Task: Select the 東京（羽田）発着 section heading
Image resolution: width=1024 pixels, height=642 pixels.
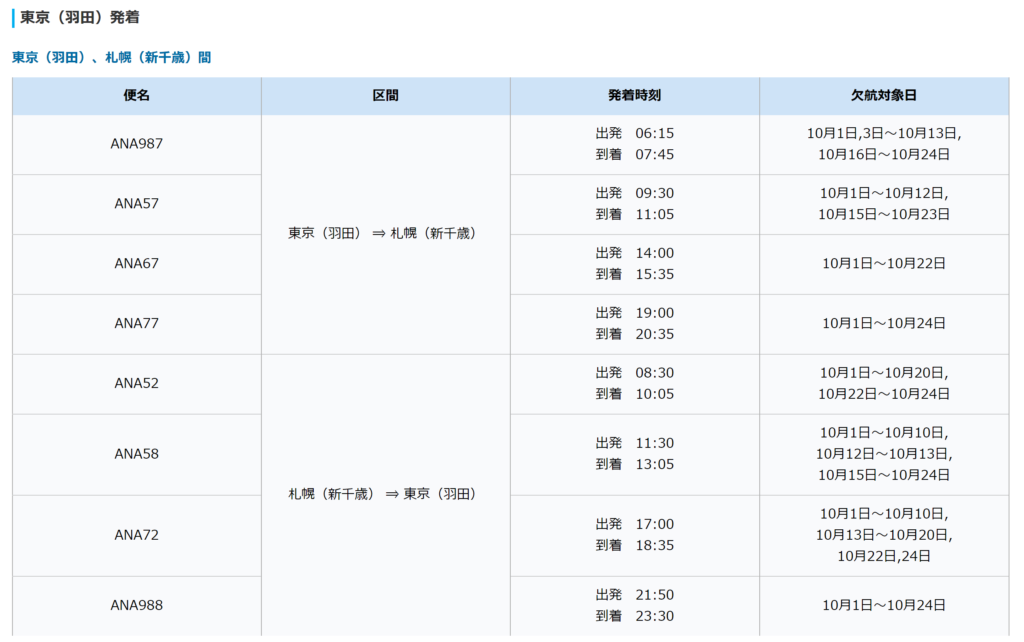Action: pos(80,18)
